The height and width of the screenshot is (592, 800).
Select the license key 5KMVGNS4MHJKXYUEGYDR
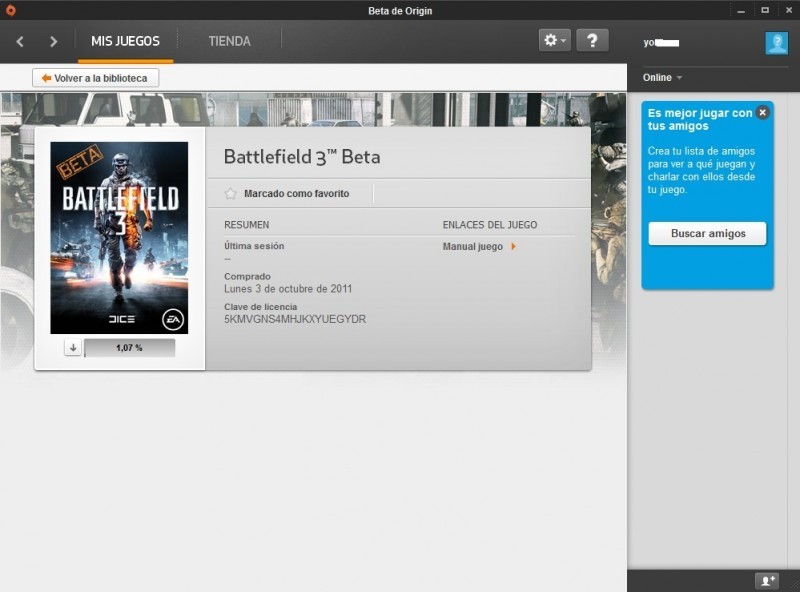click(295, 319)
